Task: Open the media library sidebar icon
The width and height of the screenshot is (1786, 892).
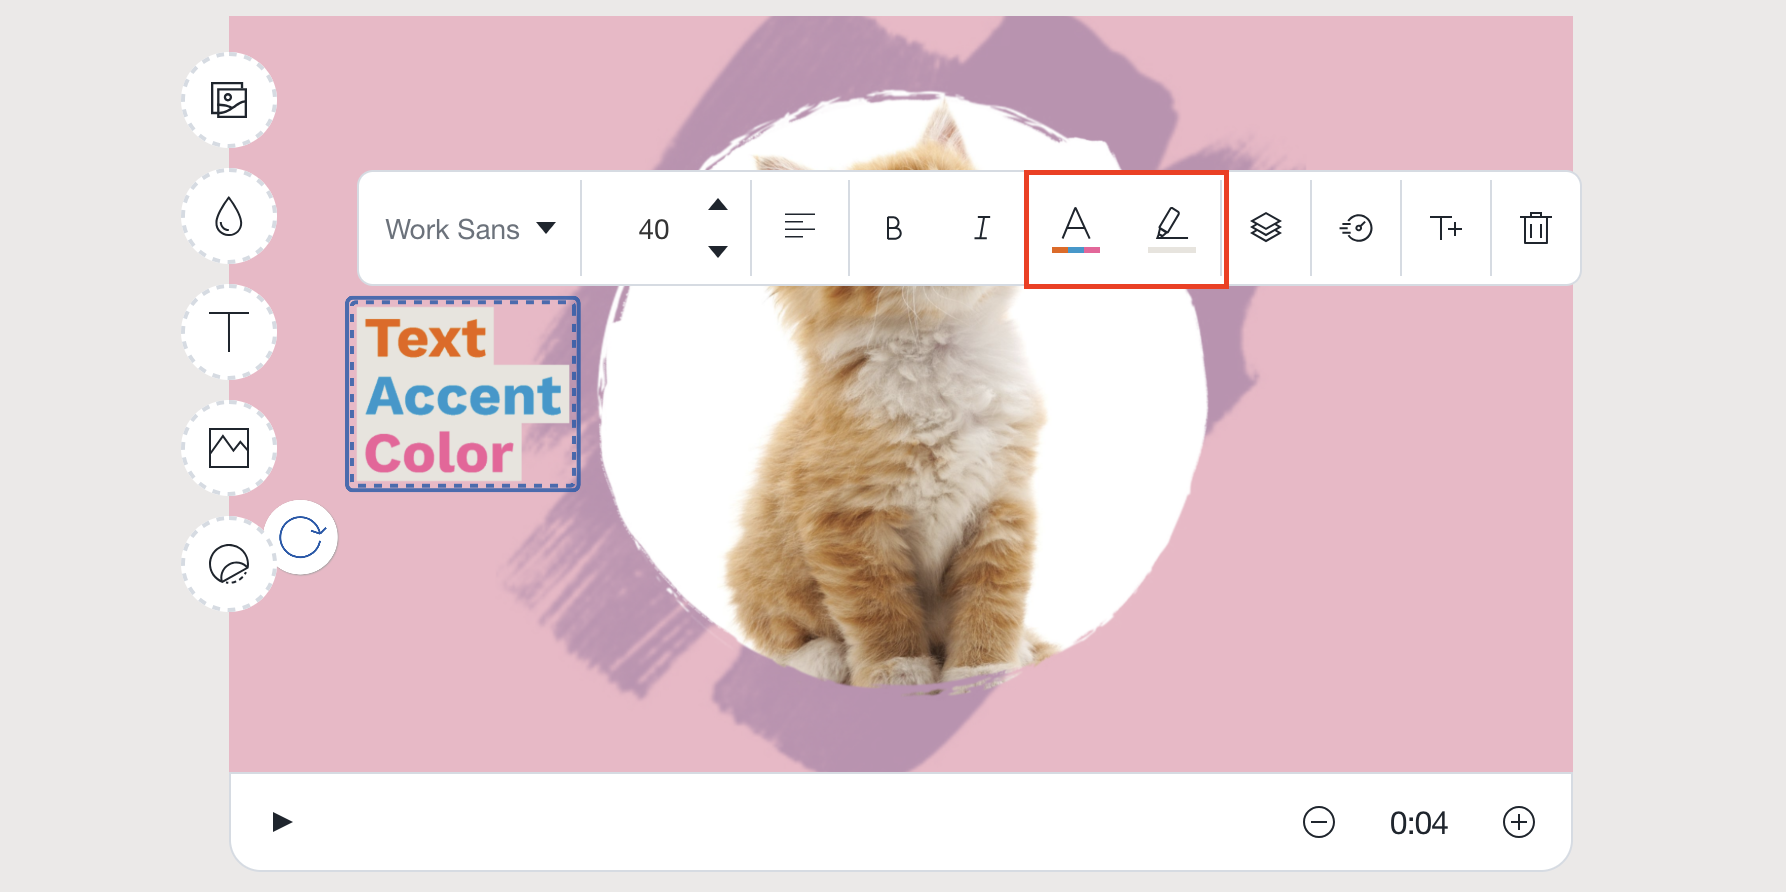Action: (x=229, y=100)
